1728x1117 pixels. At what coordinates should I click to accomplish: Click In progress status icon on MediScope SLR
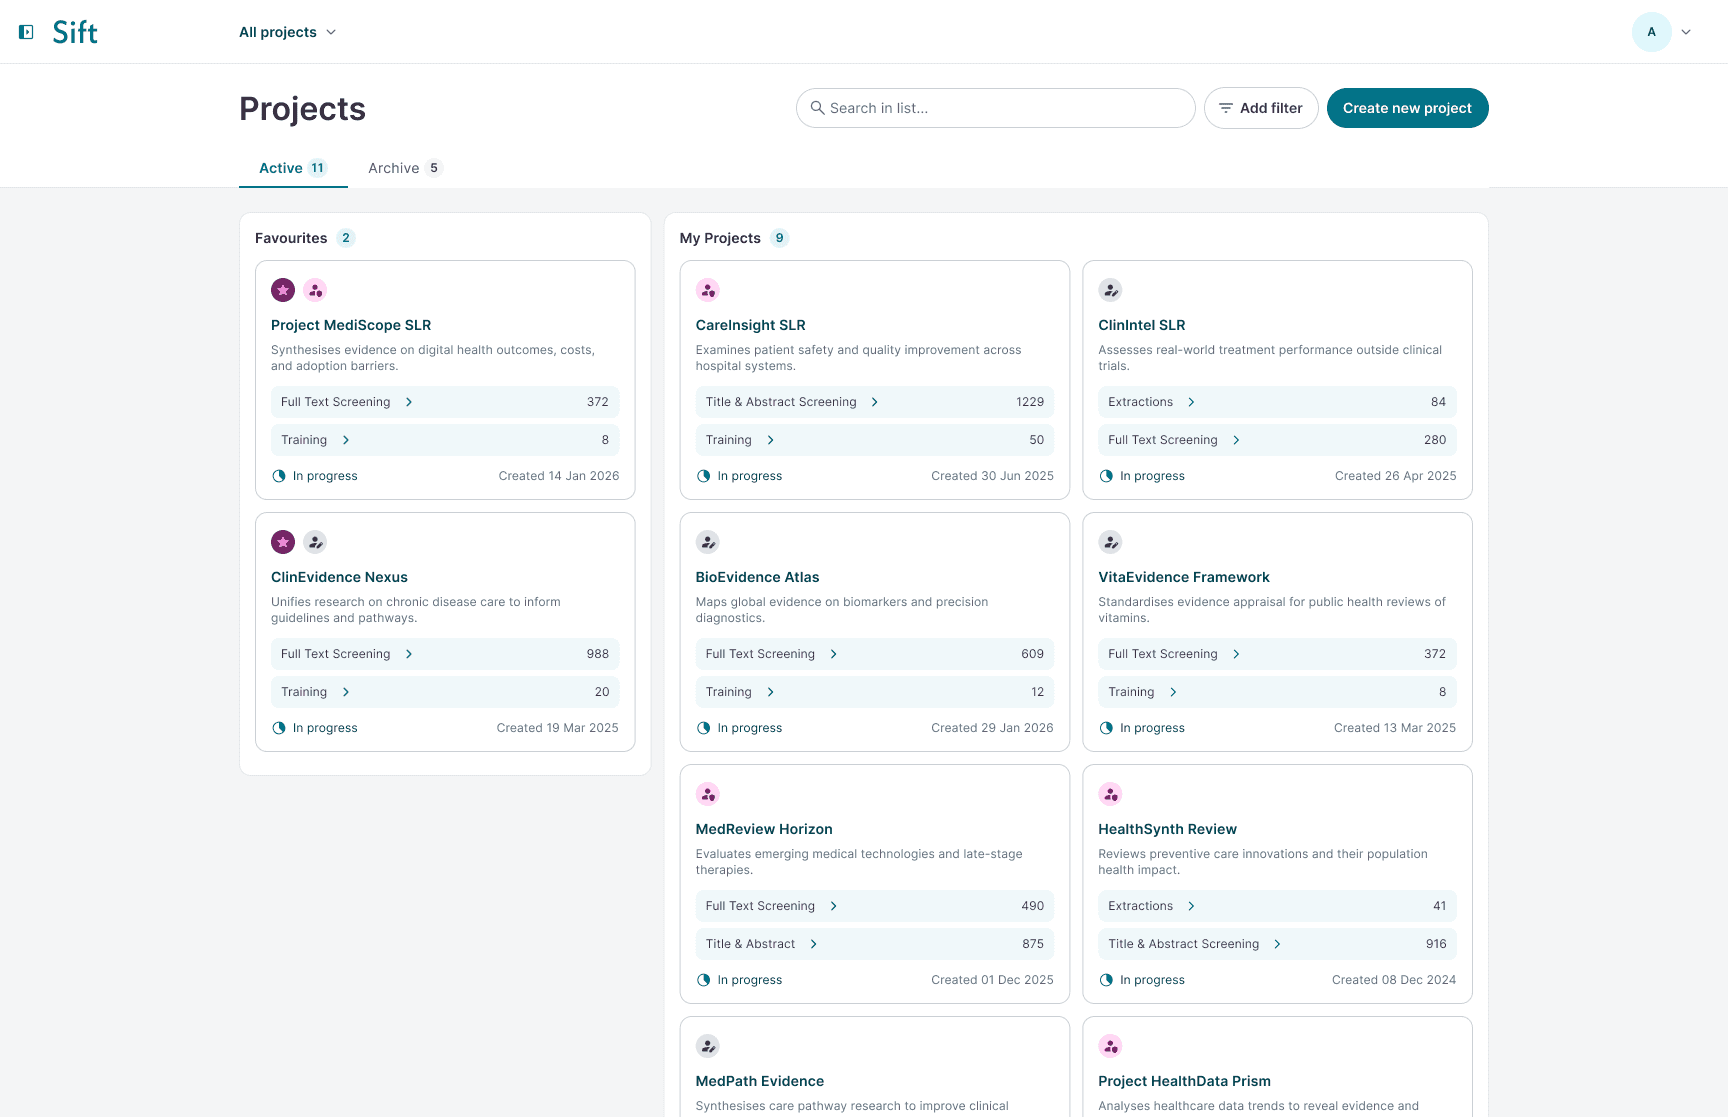tap(279, 476)
